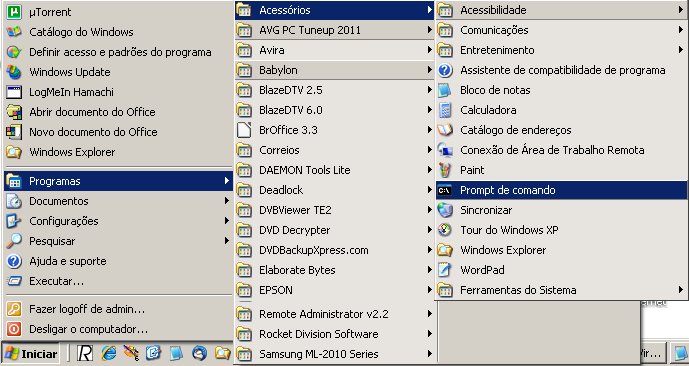The height and width of the screenshot is (366, 689).
Task: Click the LogMeIn Hamachi window icon
Action: pos(14,92)
